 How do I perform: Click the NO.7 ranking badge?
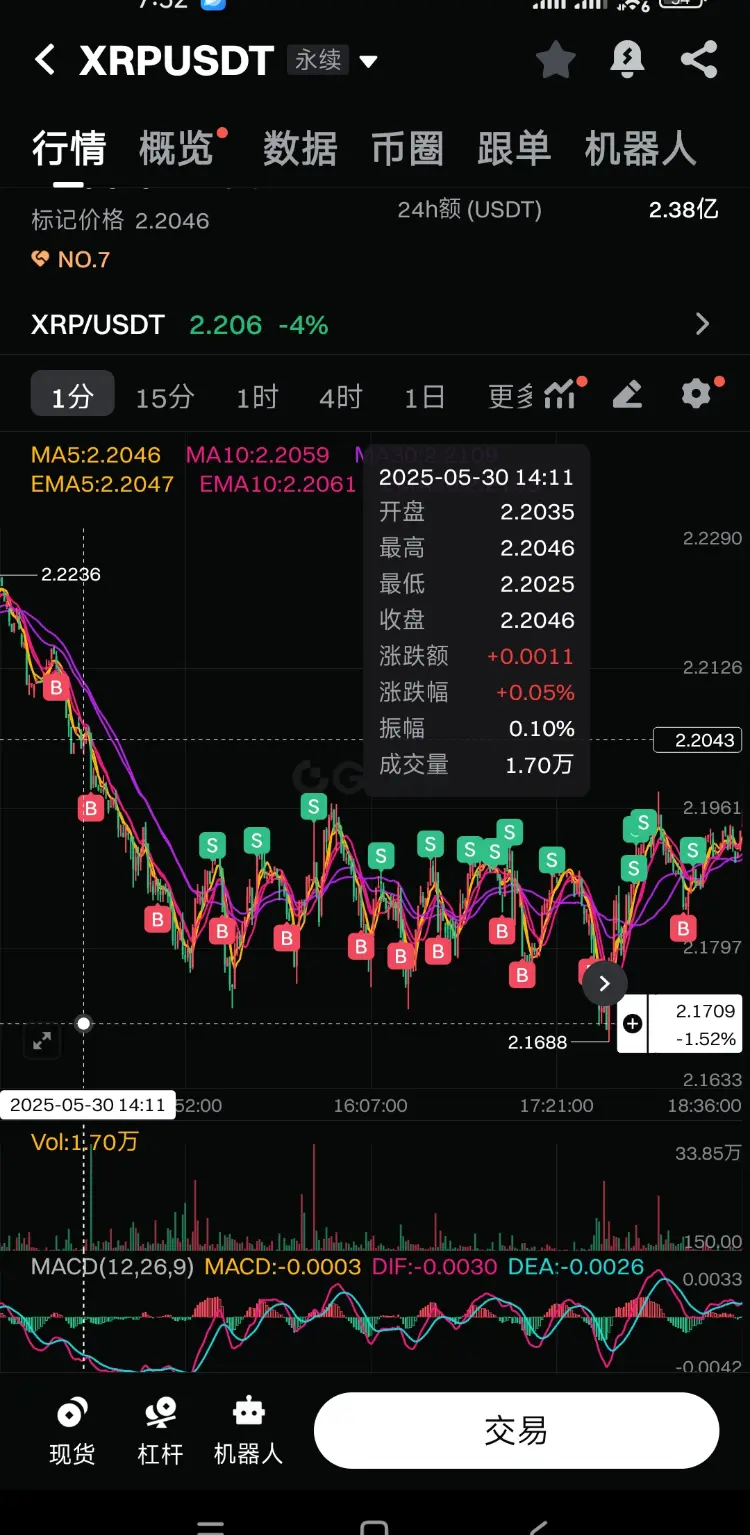(x=71, y=260)
